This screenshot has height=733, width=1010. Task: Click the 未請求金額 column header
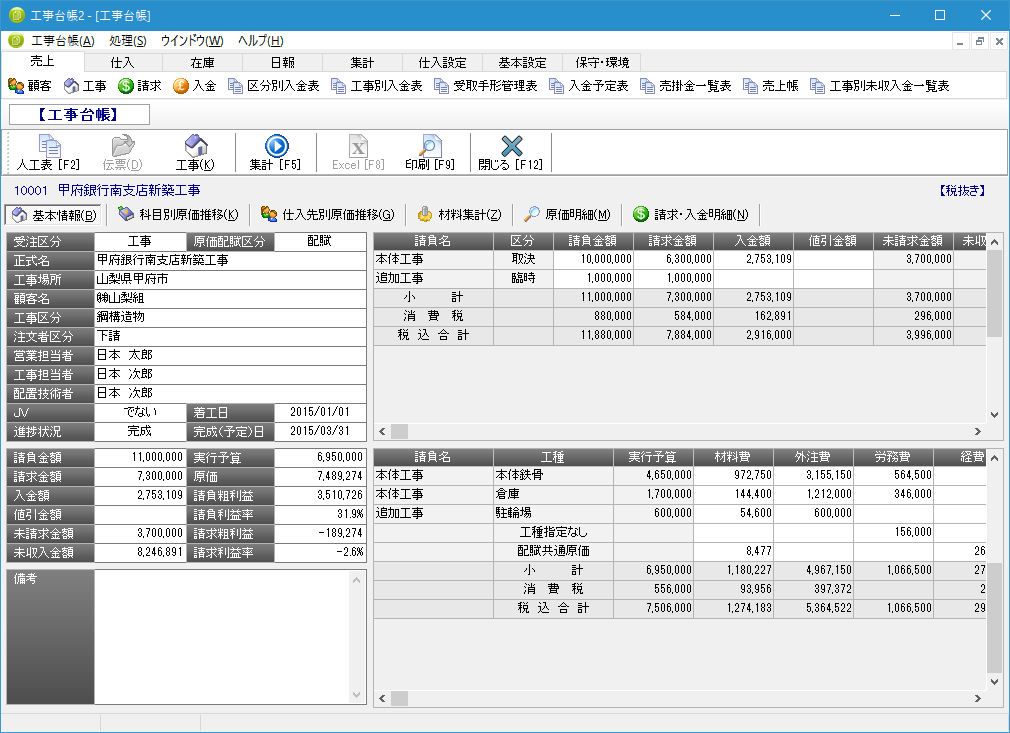pyautogui.click(x=913, y=241)
